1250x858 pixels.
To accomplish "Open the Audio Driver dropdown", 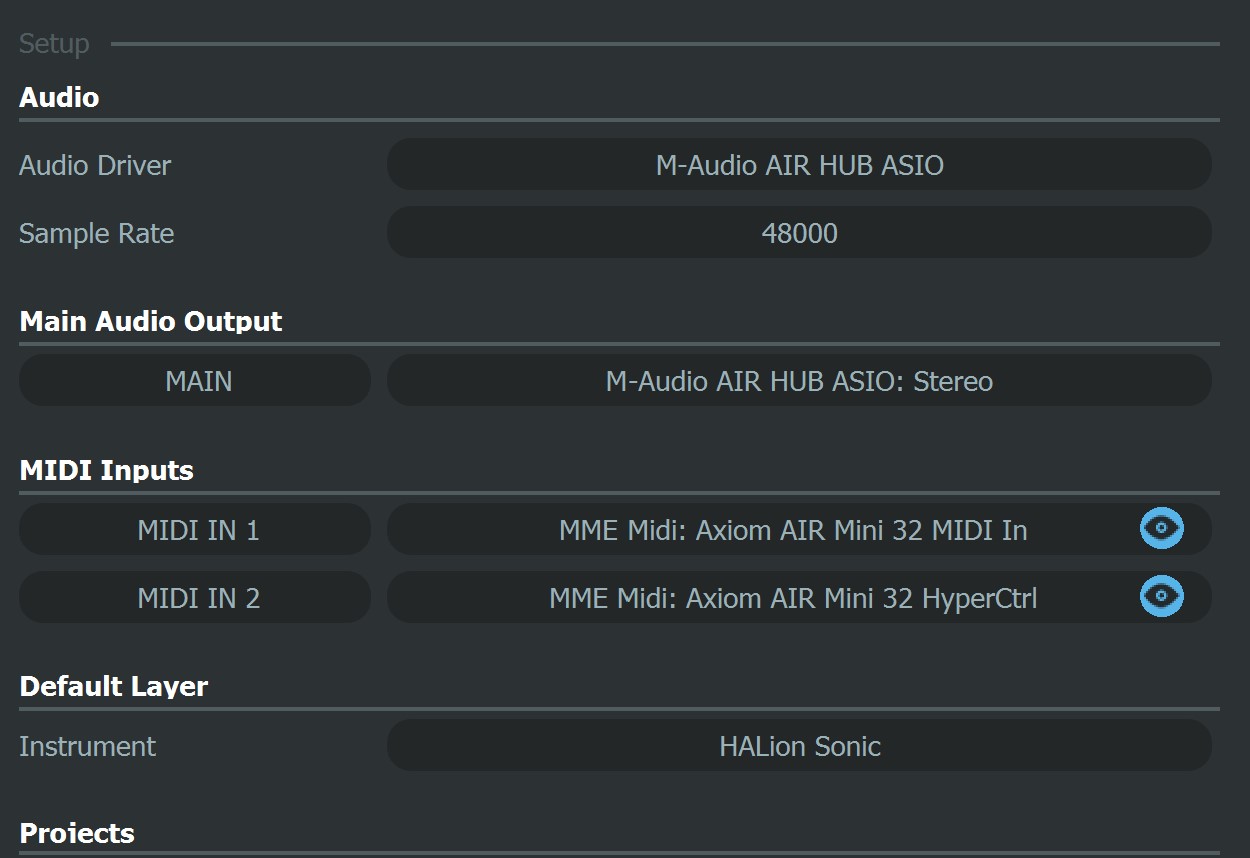I will pyautogui.click(x=799, y=165).
